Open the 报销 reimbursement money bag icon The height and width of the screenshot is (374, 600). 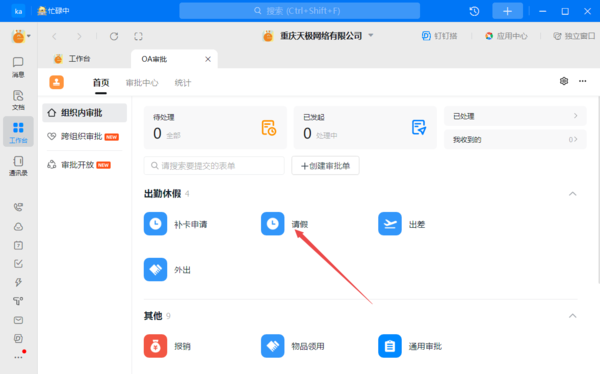[155, 346]
